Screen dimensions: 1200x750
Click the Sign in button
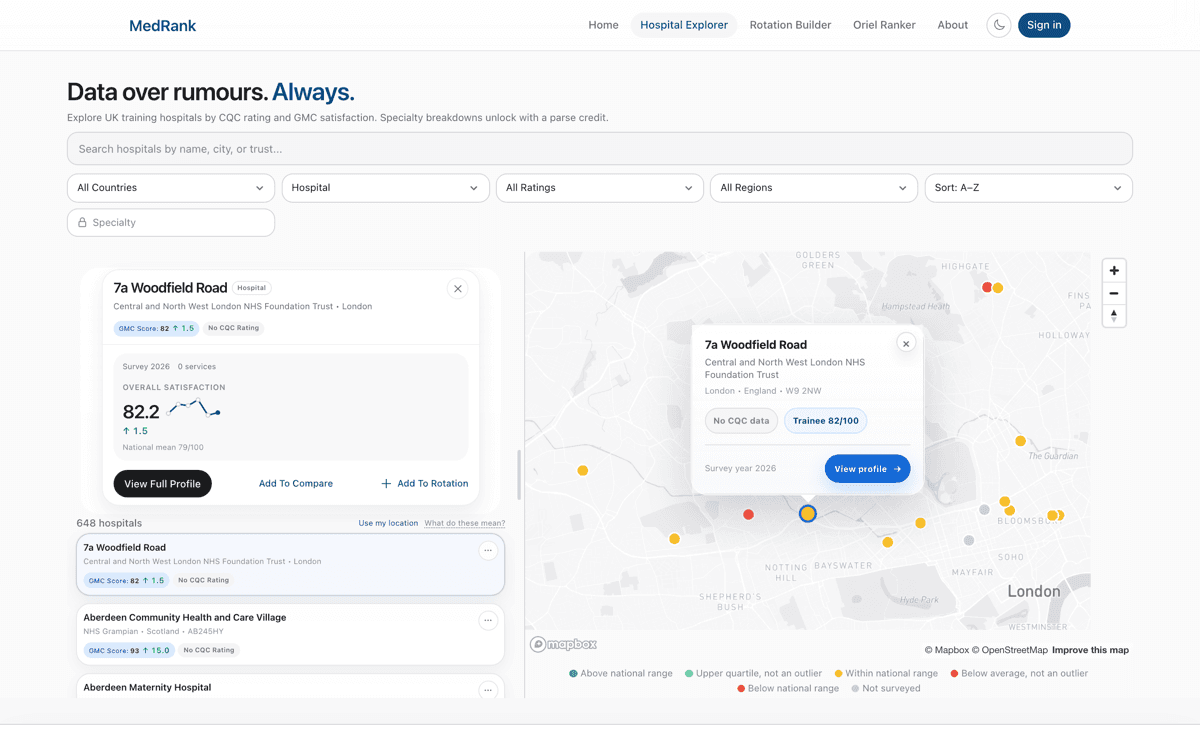point(1044,25)
